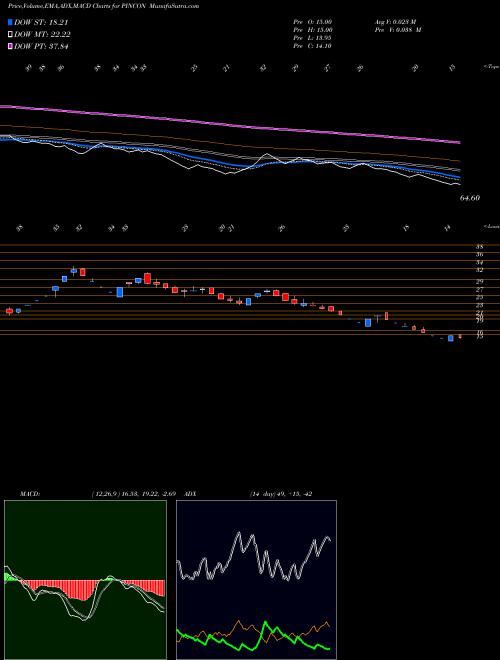Click the price axis label 27
Screen dimensions: 500x660
(x=479, y=290)
